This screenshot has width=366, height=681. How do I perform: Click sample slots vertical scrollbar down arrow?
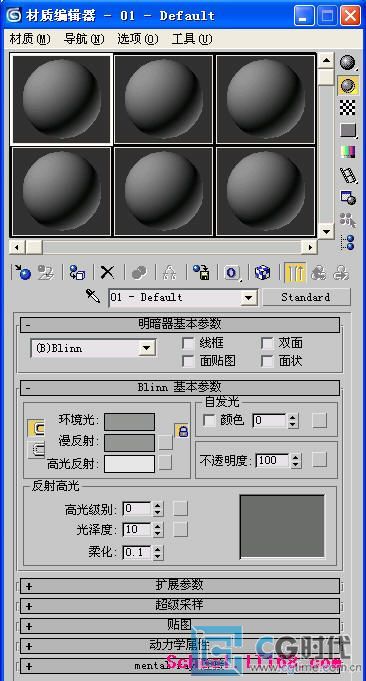tap(325, 230)
